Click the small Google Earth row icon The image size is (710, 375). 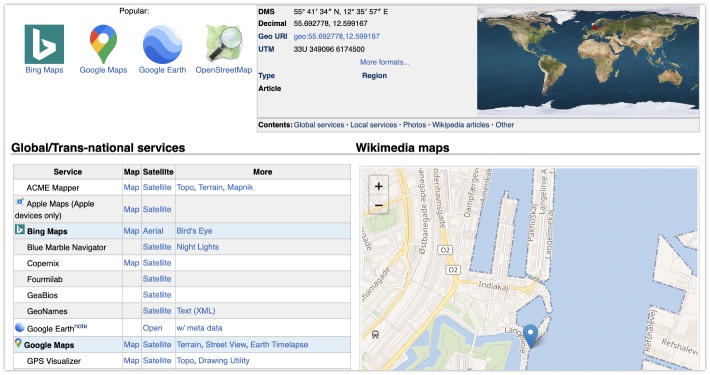coord(19,327)
